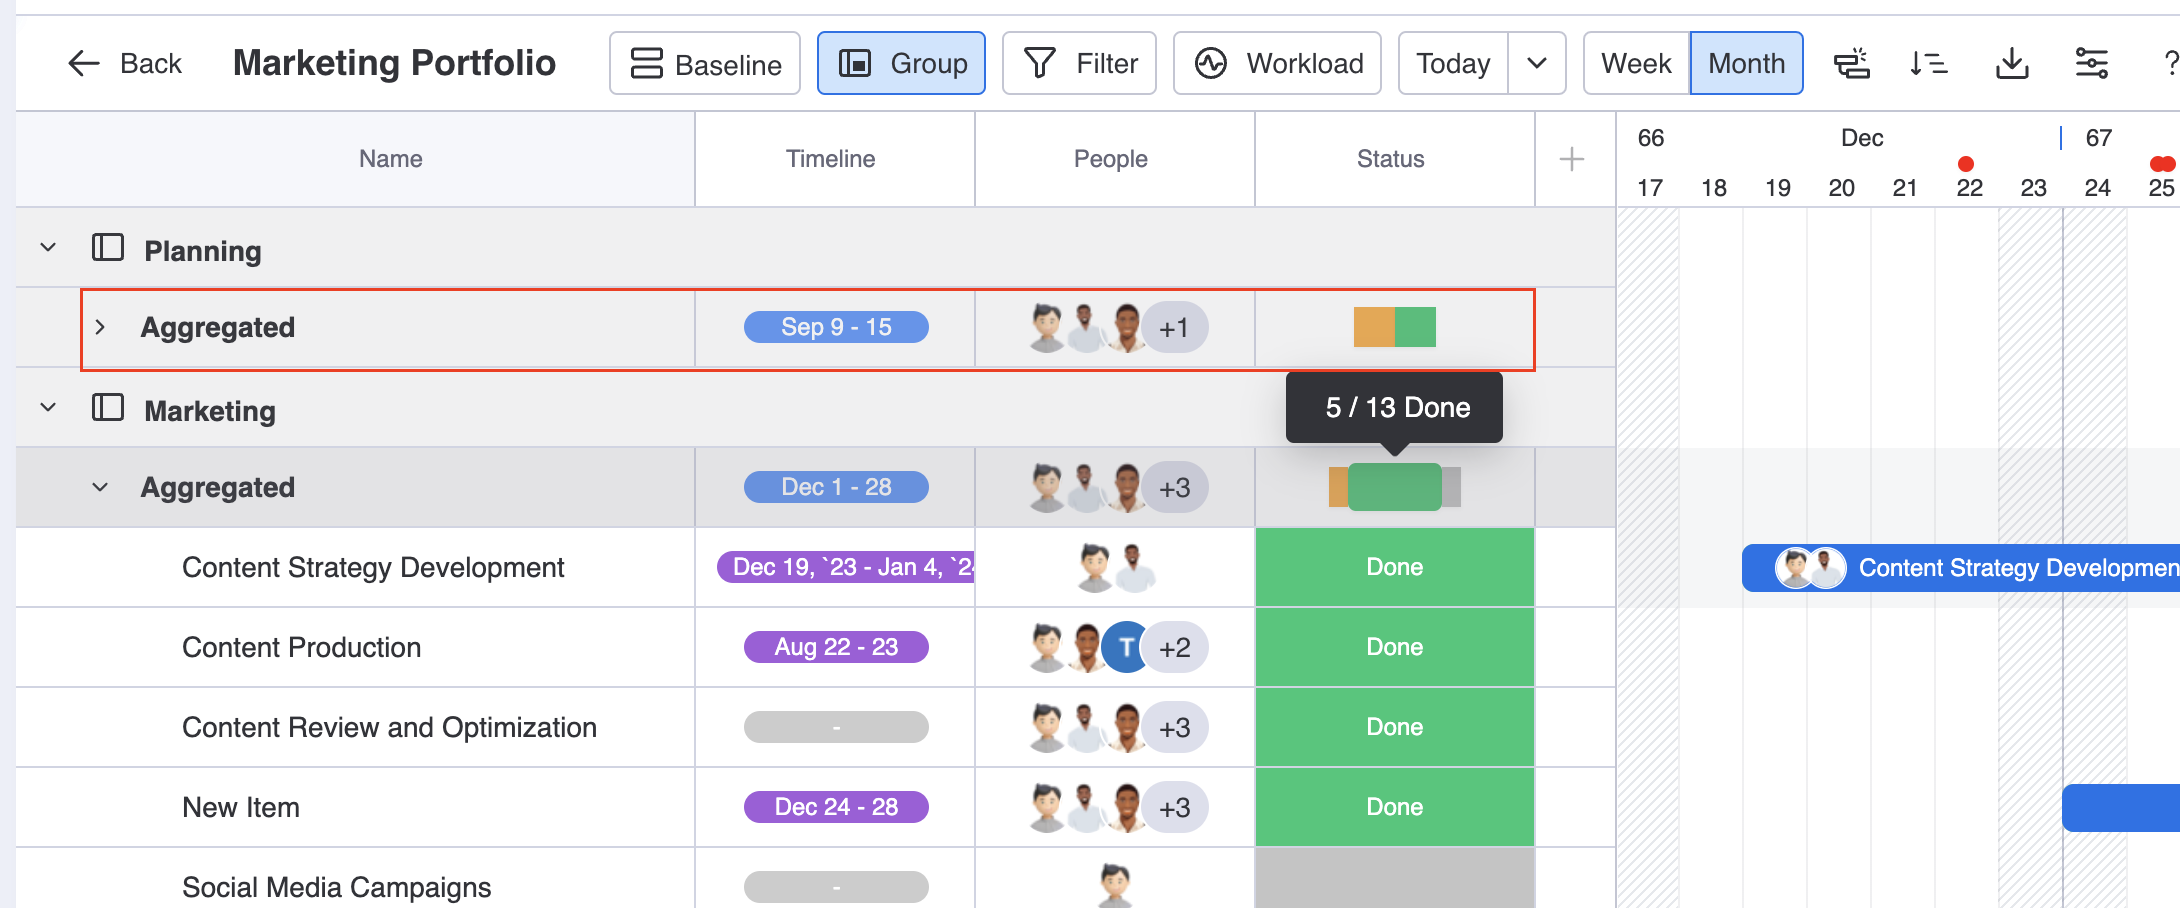The width and height of the screenshot is (2180, 908).
Task: Switch to Month view
Action: pos(1746,64)
